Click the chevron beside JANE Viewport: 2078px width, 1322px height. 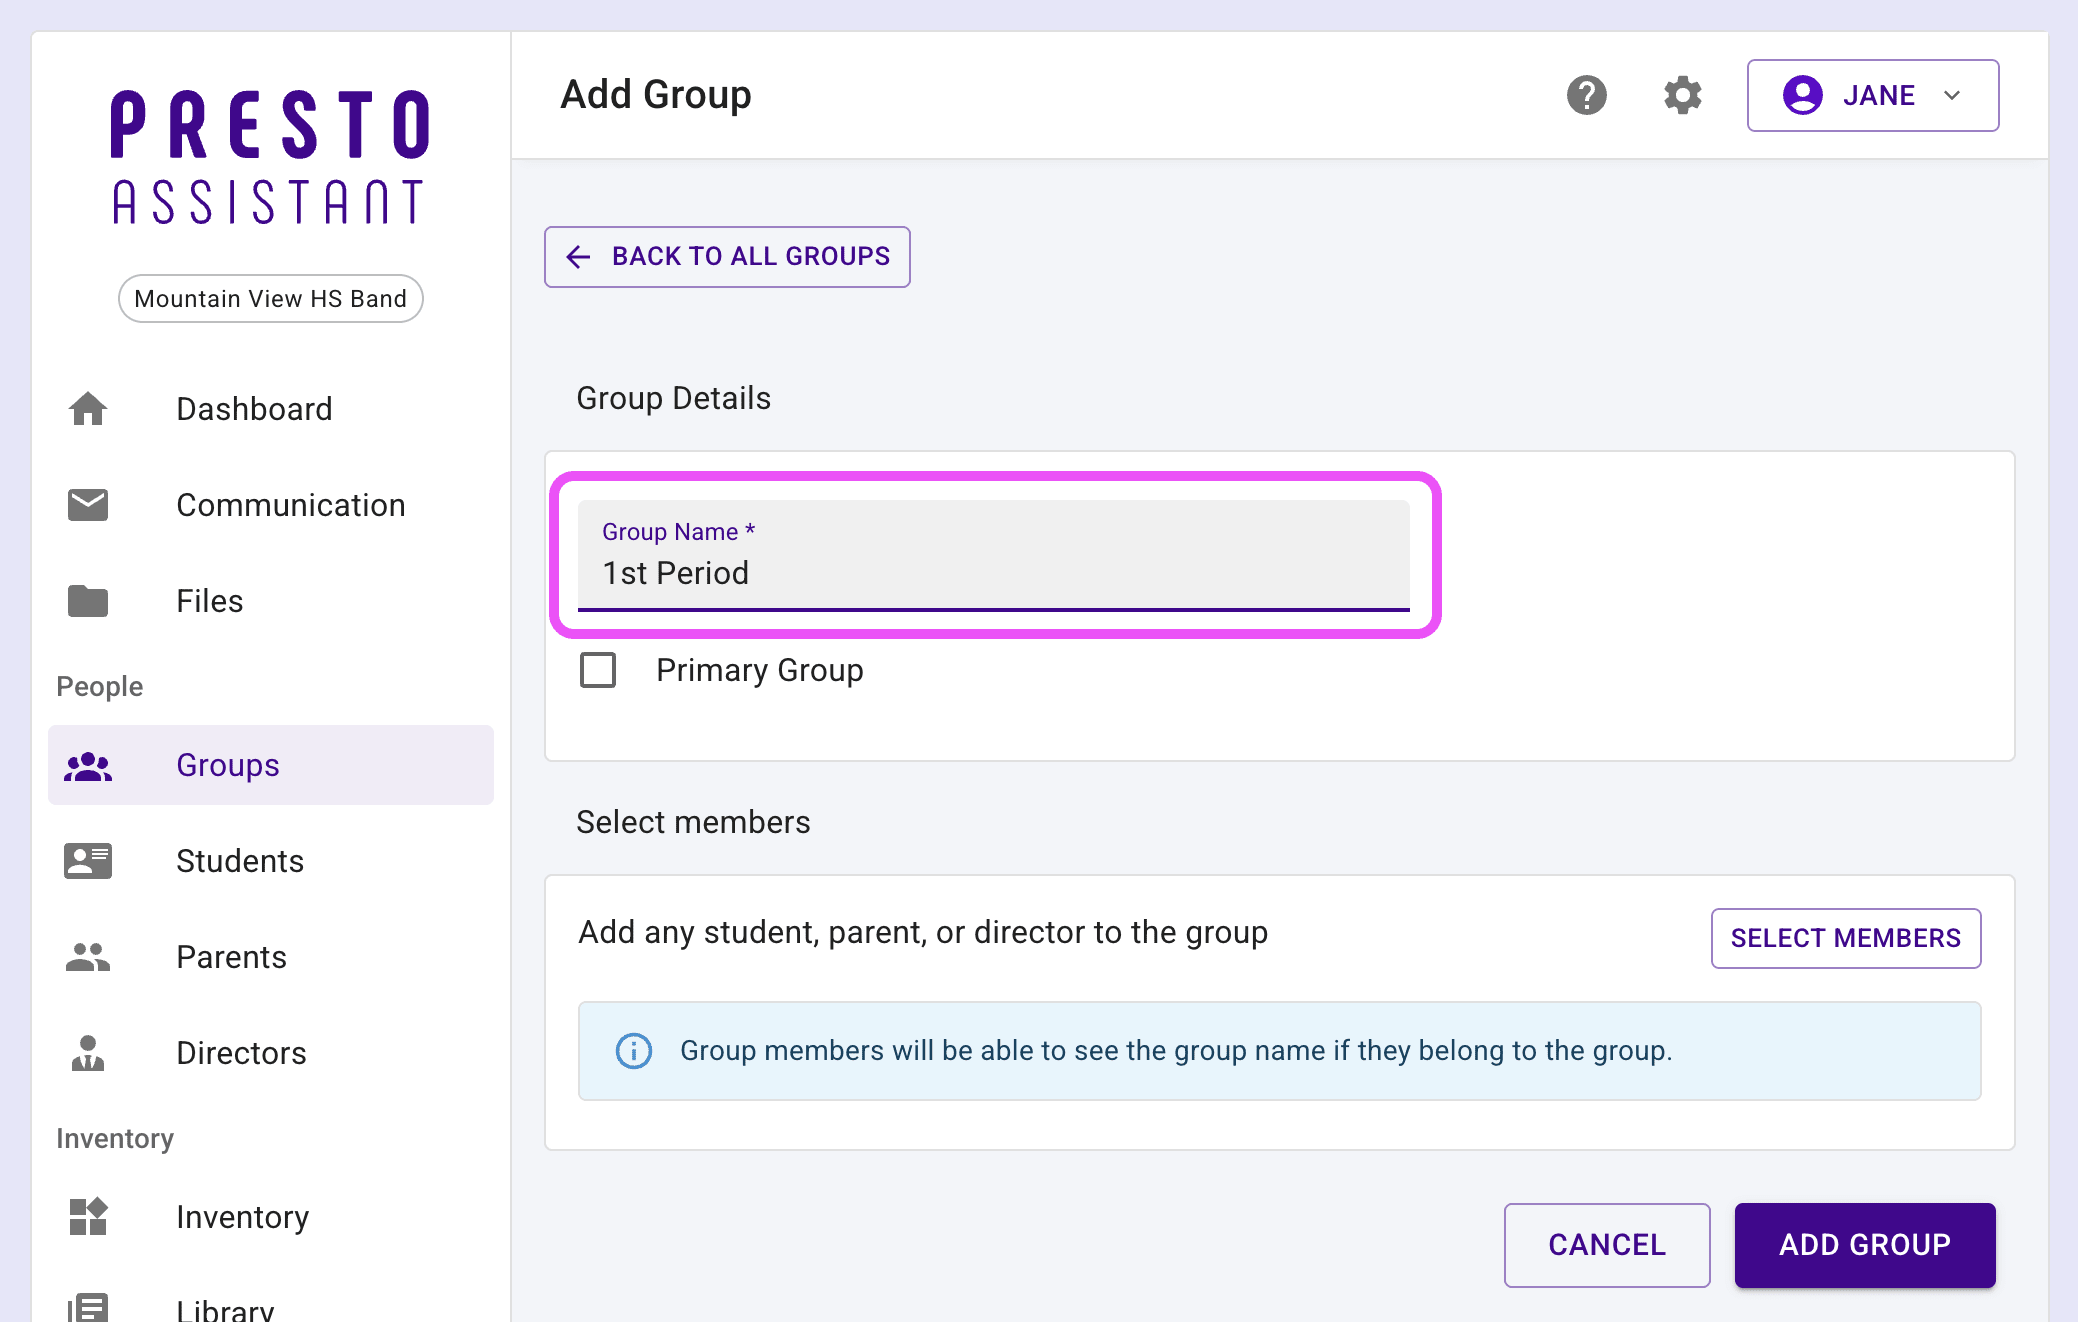1952,96
